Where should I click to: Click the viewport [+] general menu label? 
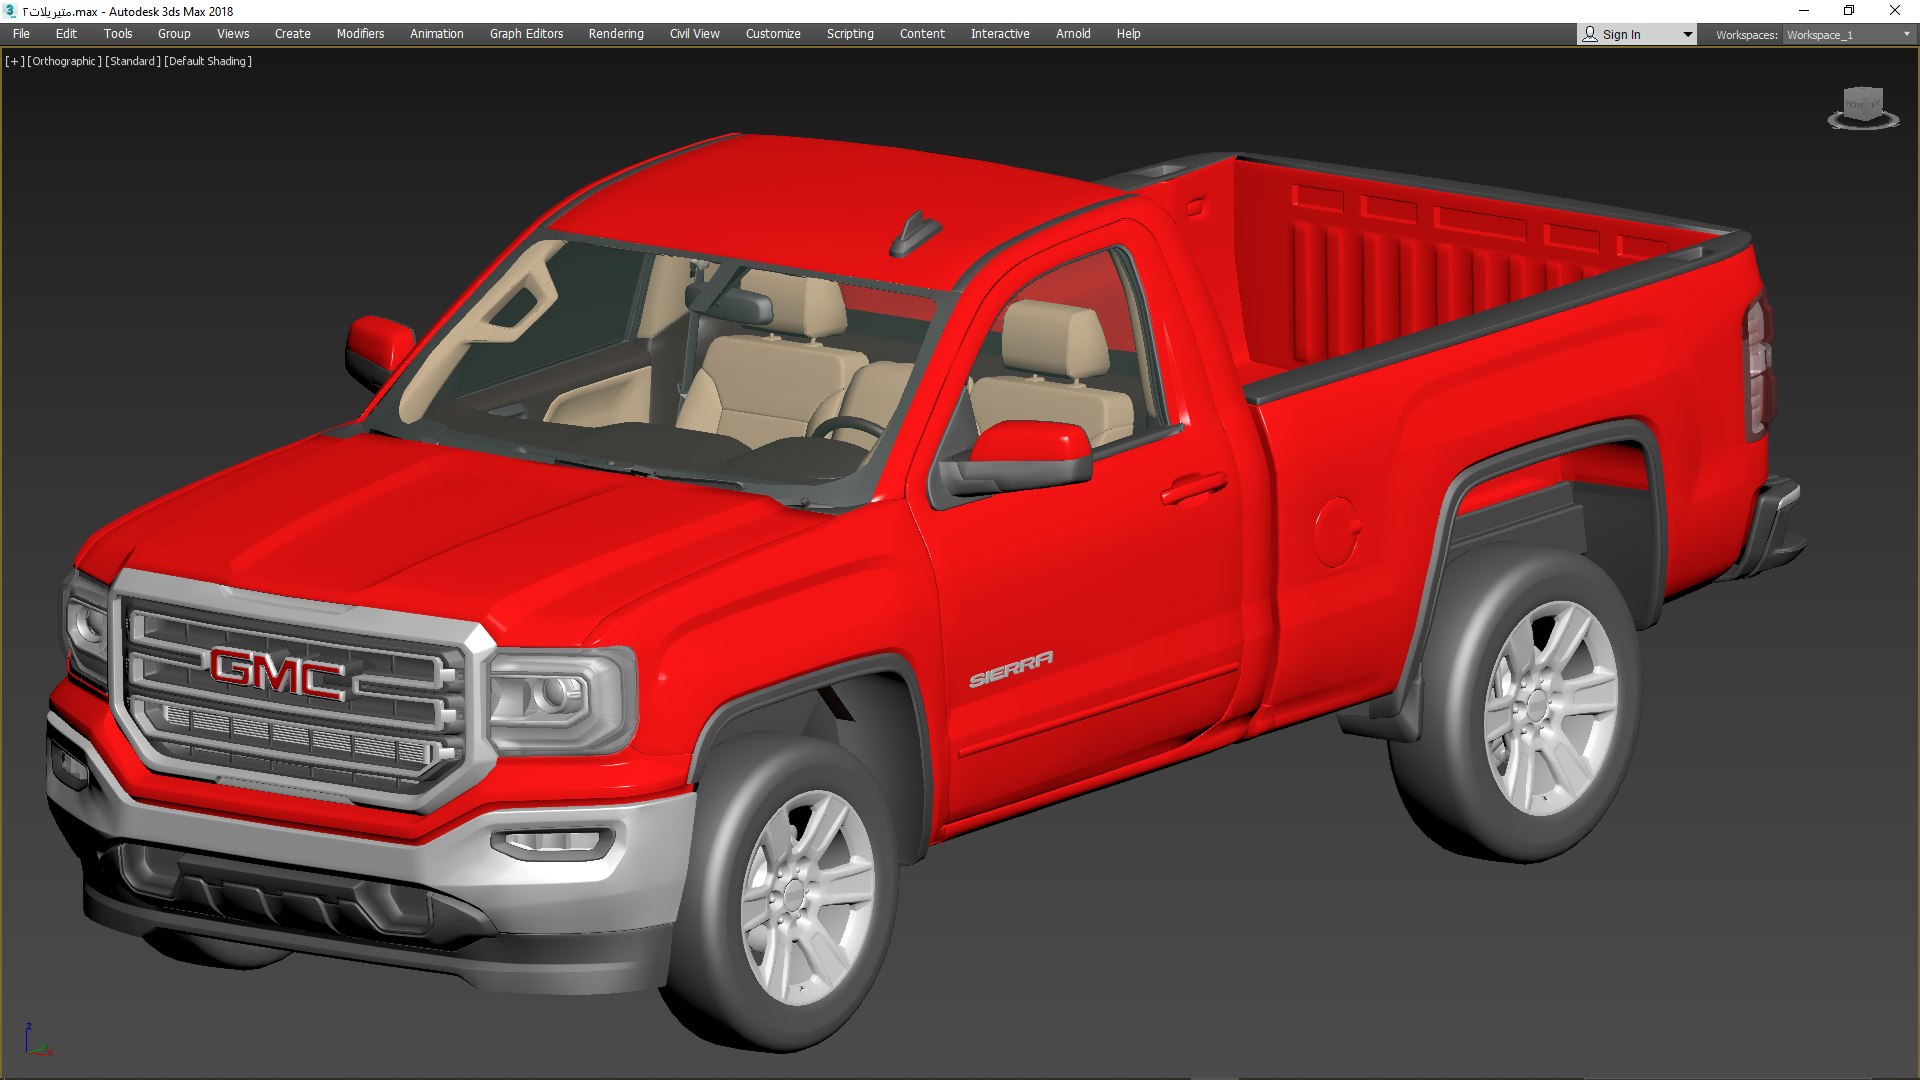(15, 61)
